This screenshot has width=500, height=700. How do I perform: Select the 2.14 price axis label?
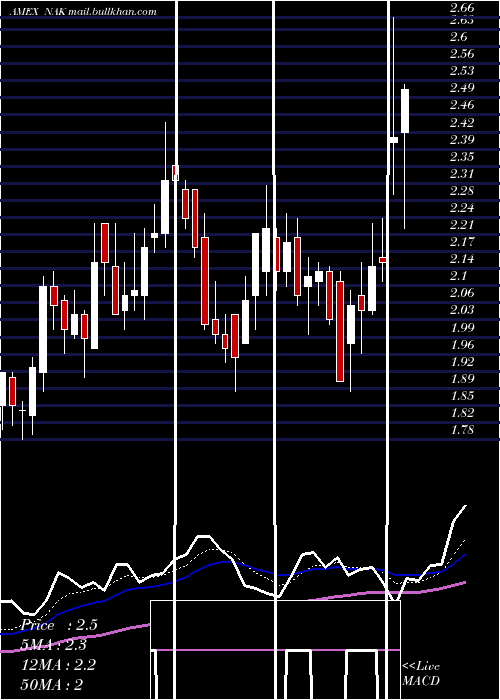pos(462,259)
